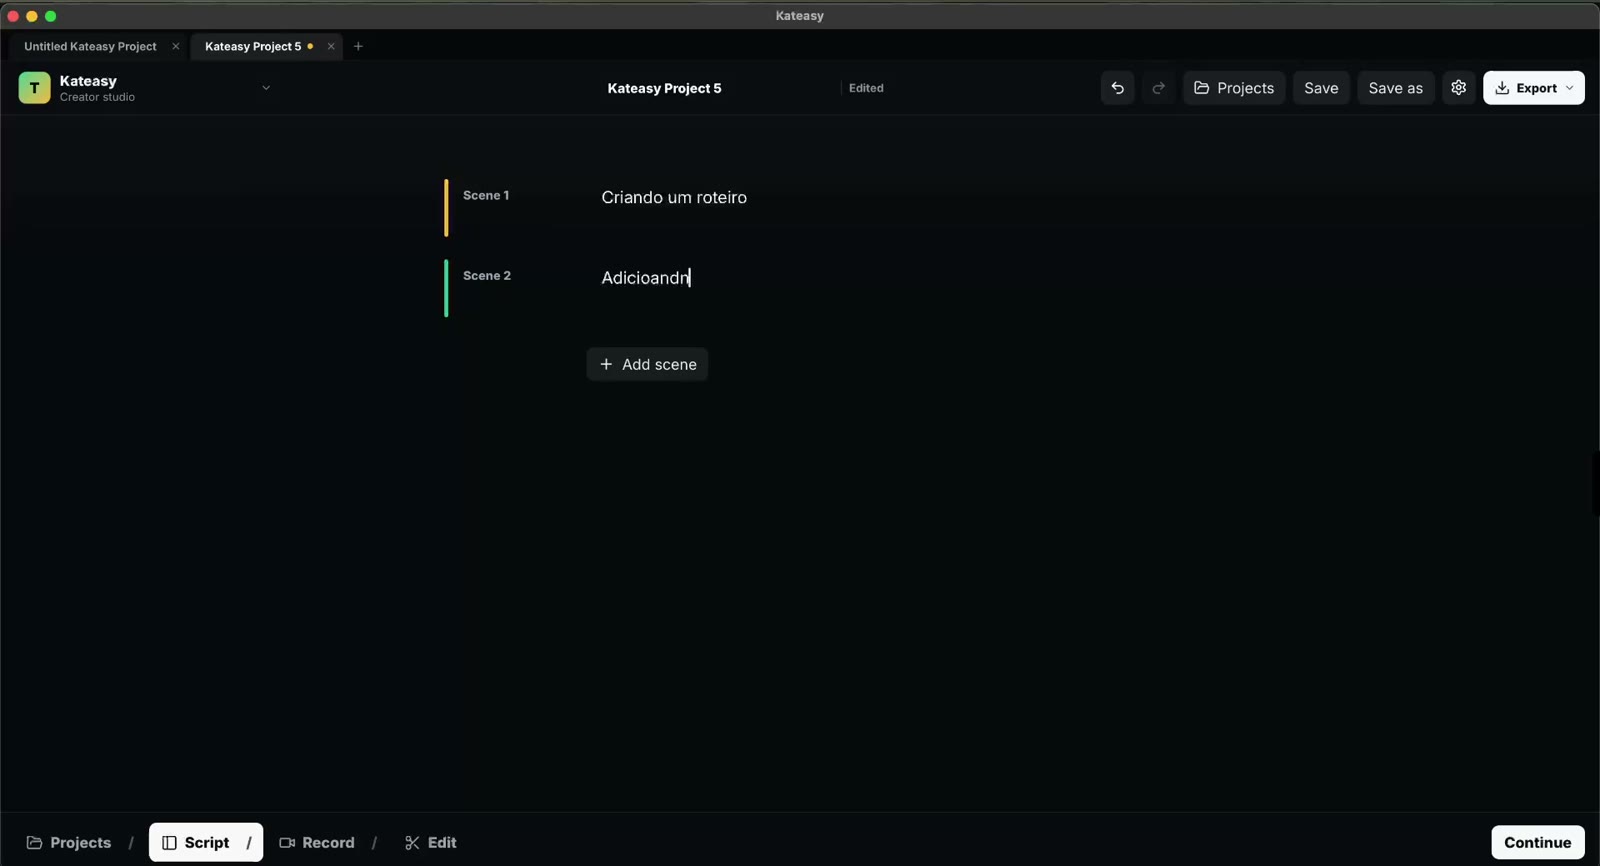Image resolution: width=1600 pixels, height=866 pixels.
Task: Close the Kateasy Project 5 tab
Action: click(x=331, y=46)
